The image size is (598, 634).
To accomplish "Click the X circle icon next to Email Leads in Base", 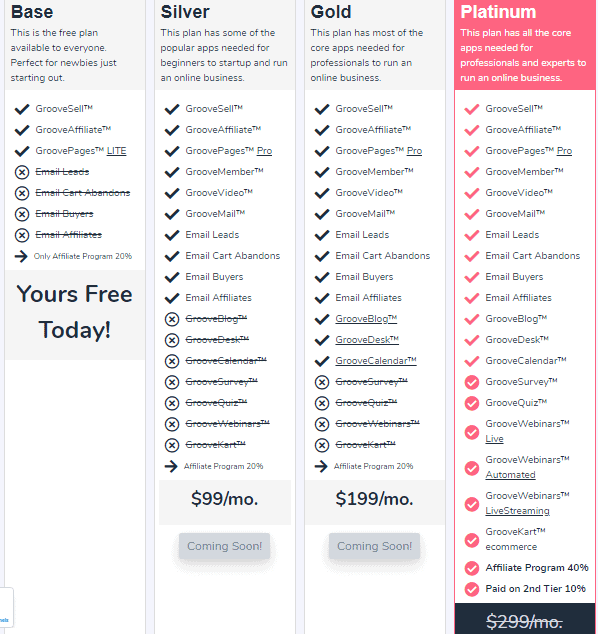I will tap(22, 172).
